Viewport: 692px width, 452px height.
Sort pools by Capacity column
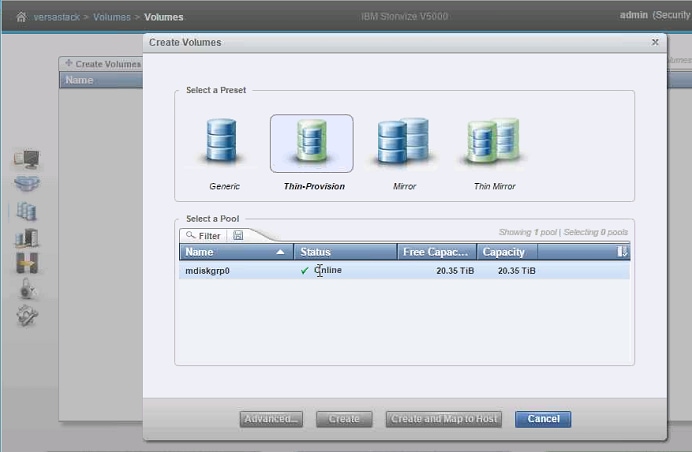tap(507, 252)
